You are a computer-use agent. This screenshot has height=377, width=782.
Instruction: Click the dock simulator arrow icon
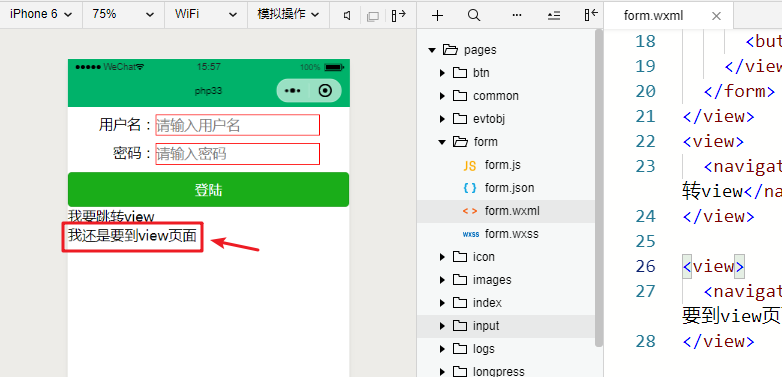(x=398, y=16)
